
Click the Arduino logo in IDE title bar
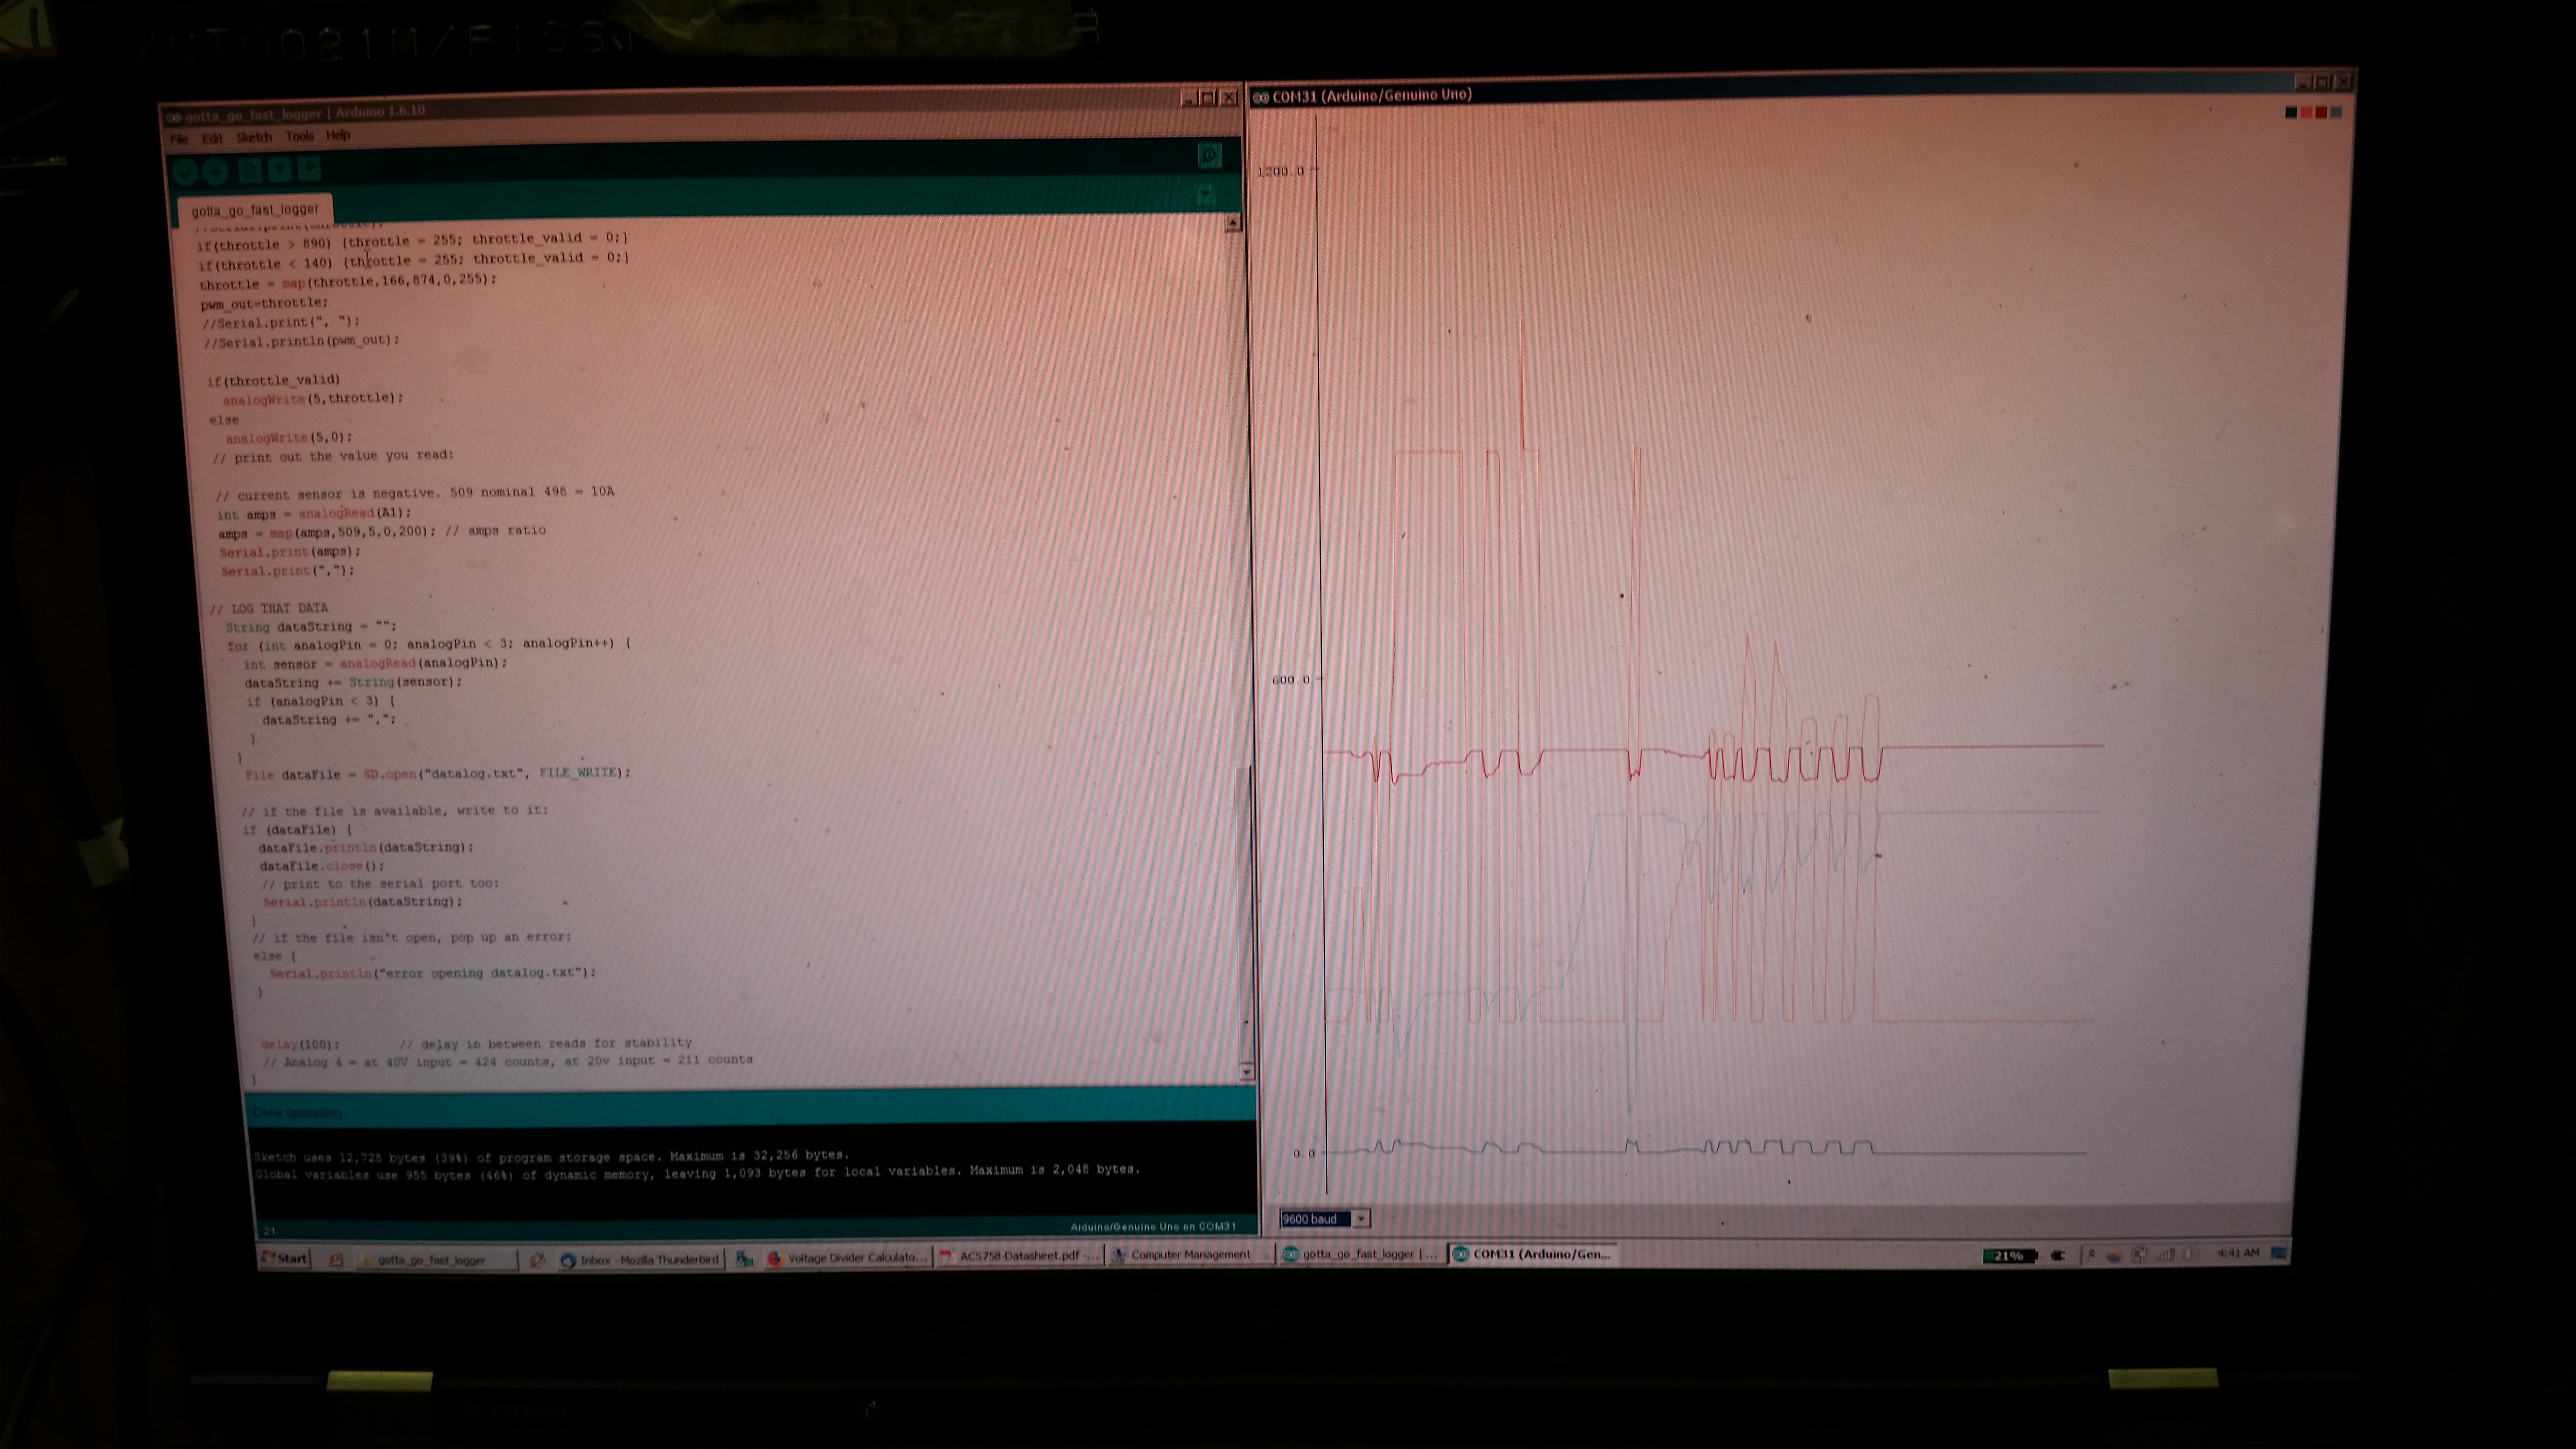tap(174, 117)
